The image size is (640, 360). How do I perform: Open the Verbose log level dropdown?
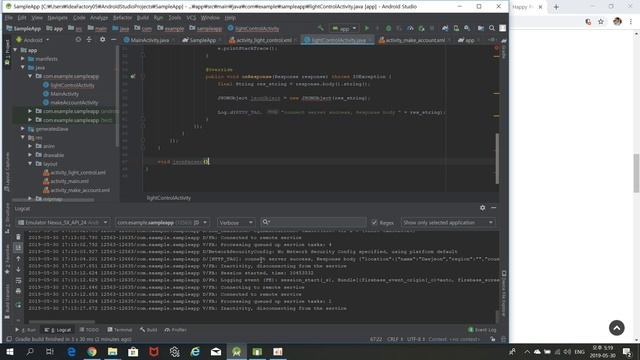tap(236, 222)
